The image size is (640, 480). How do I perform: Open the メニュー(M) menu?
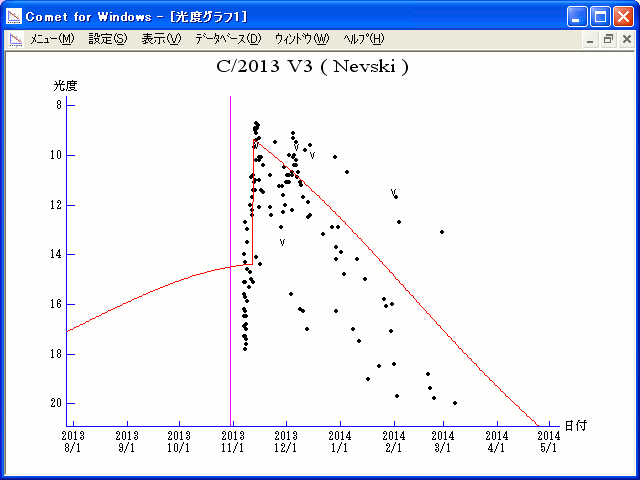[x=52, y=39]
